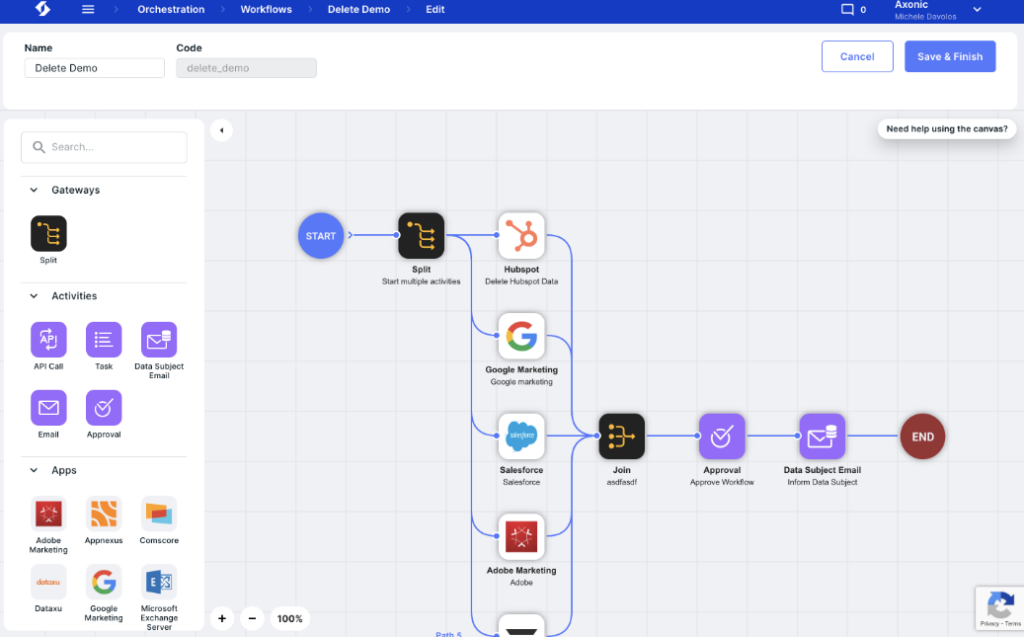Pick the Task activity icon
Image resolution: width=1024 pixels, height=637 pixels.
pyautogui.click(x=103, y=340)
